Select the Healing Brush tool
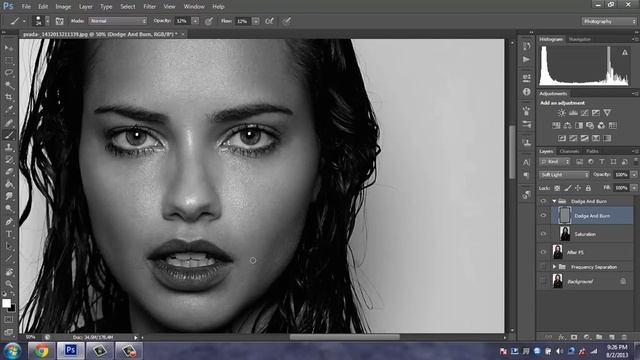This screenshot has width=640, height=360. 9,122
